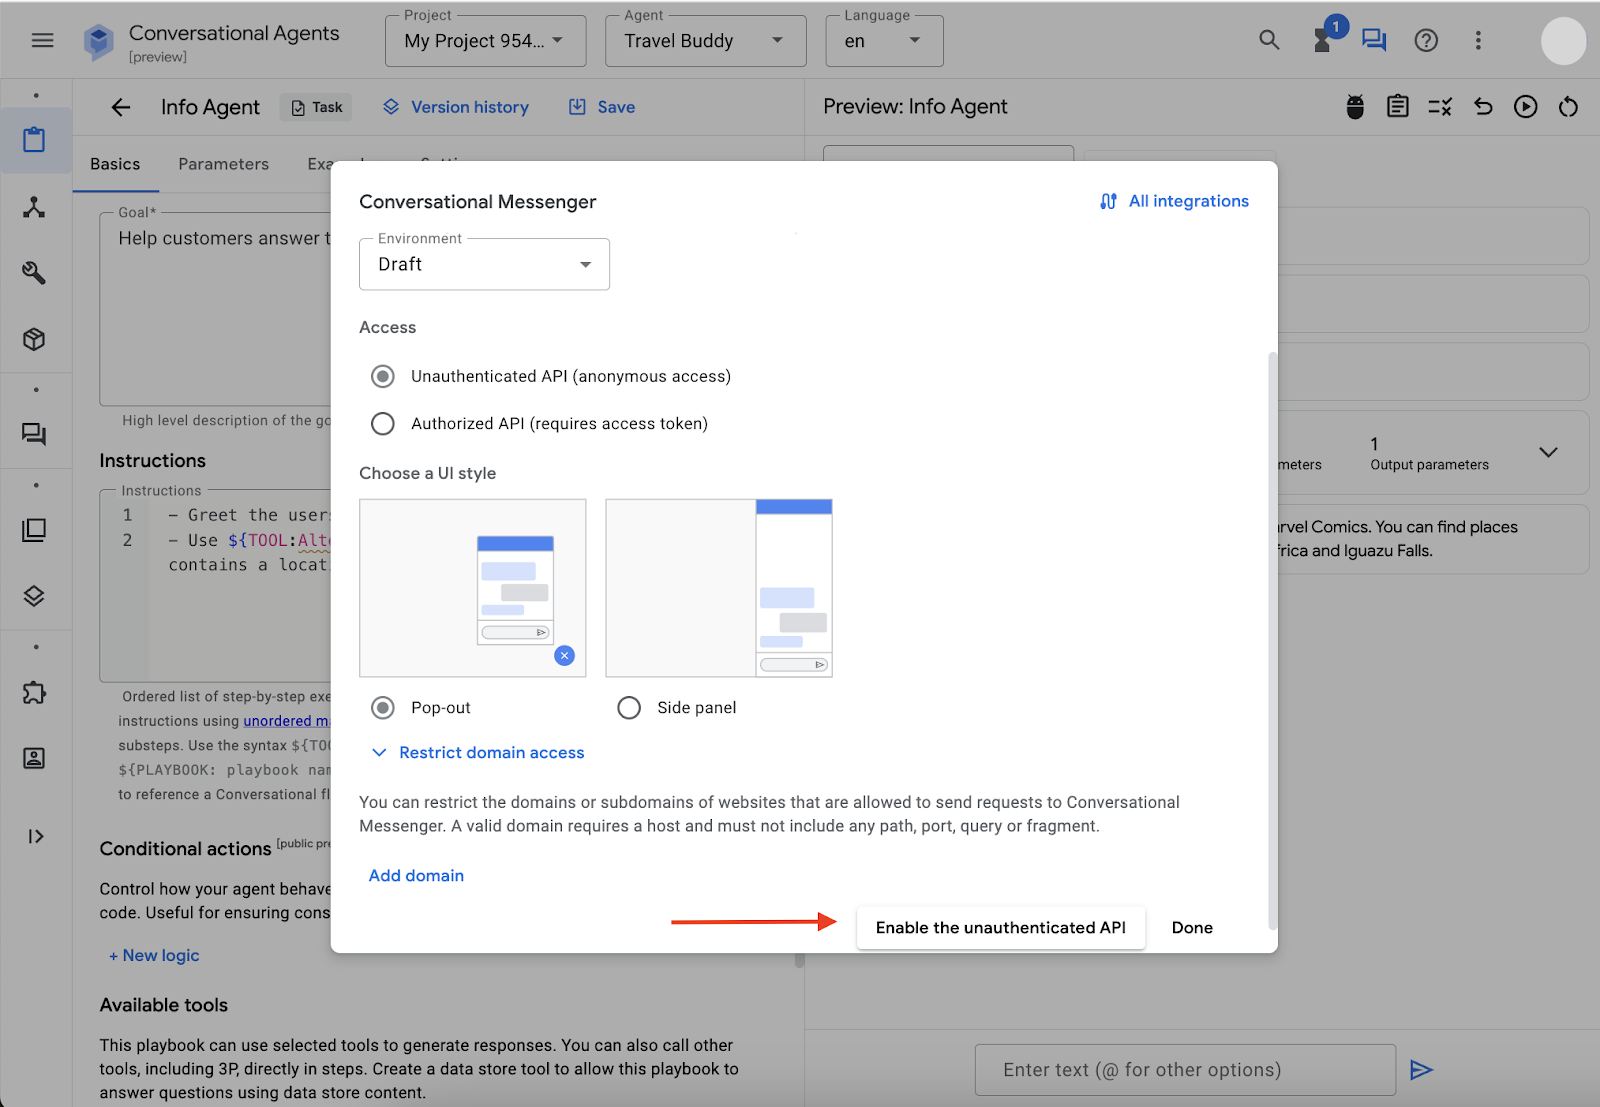Open the Basics tab
1600x1107 pixels.
tap(115, 164)
